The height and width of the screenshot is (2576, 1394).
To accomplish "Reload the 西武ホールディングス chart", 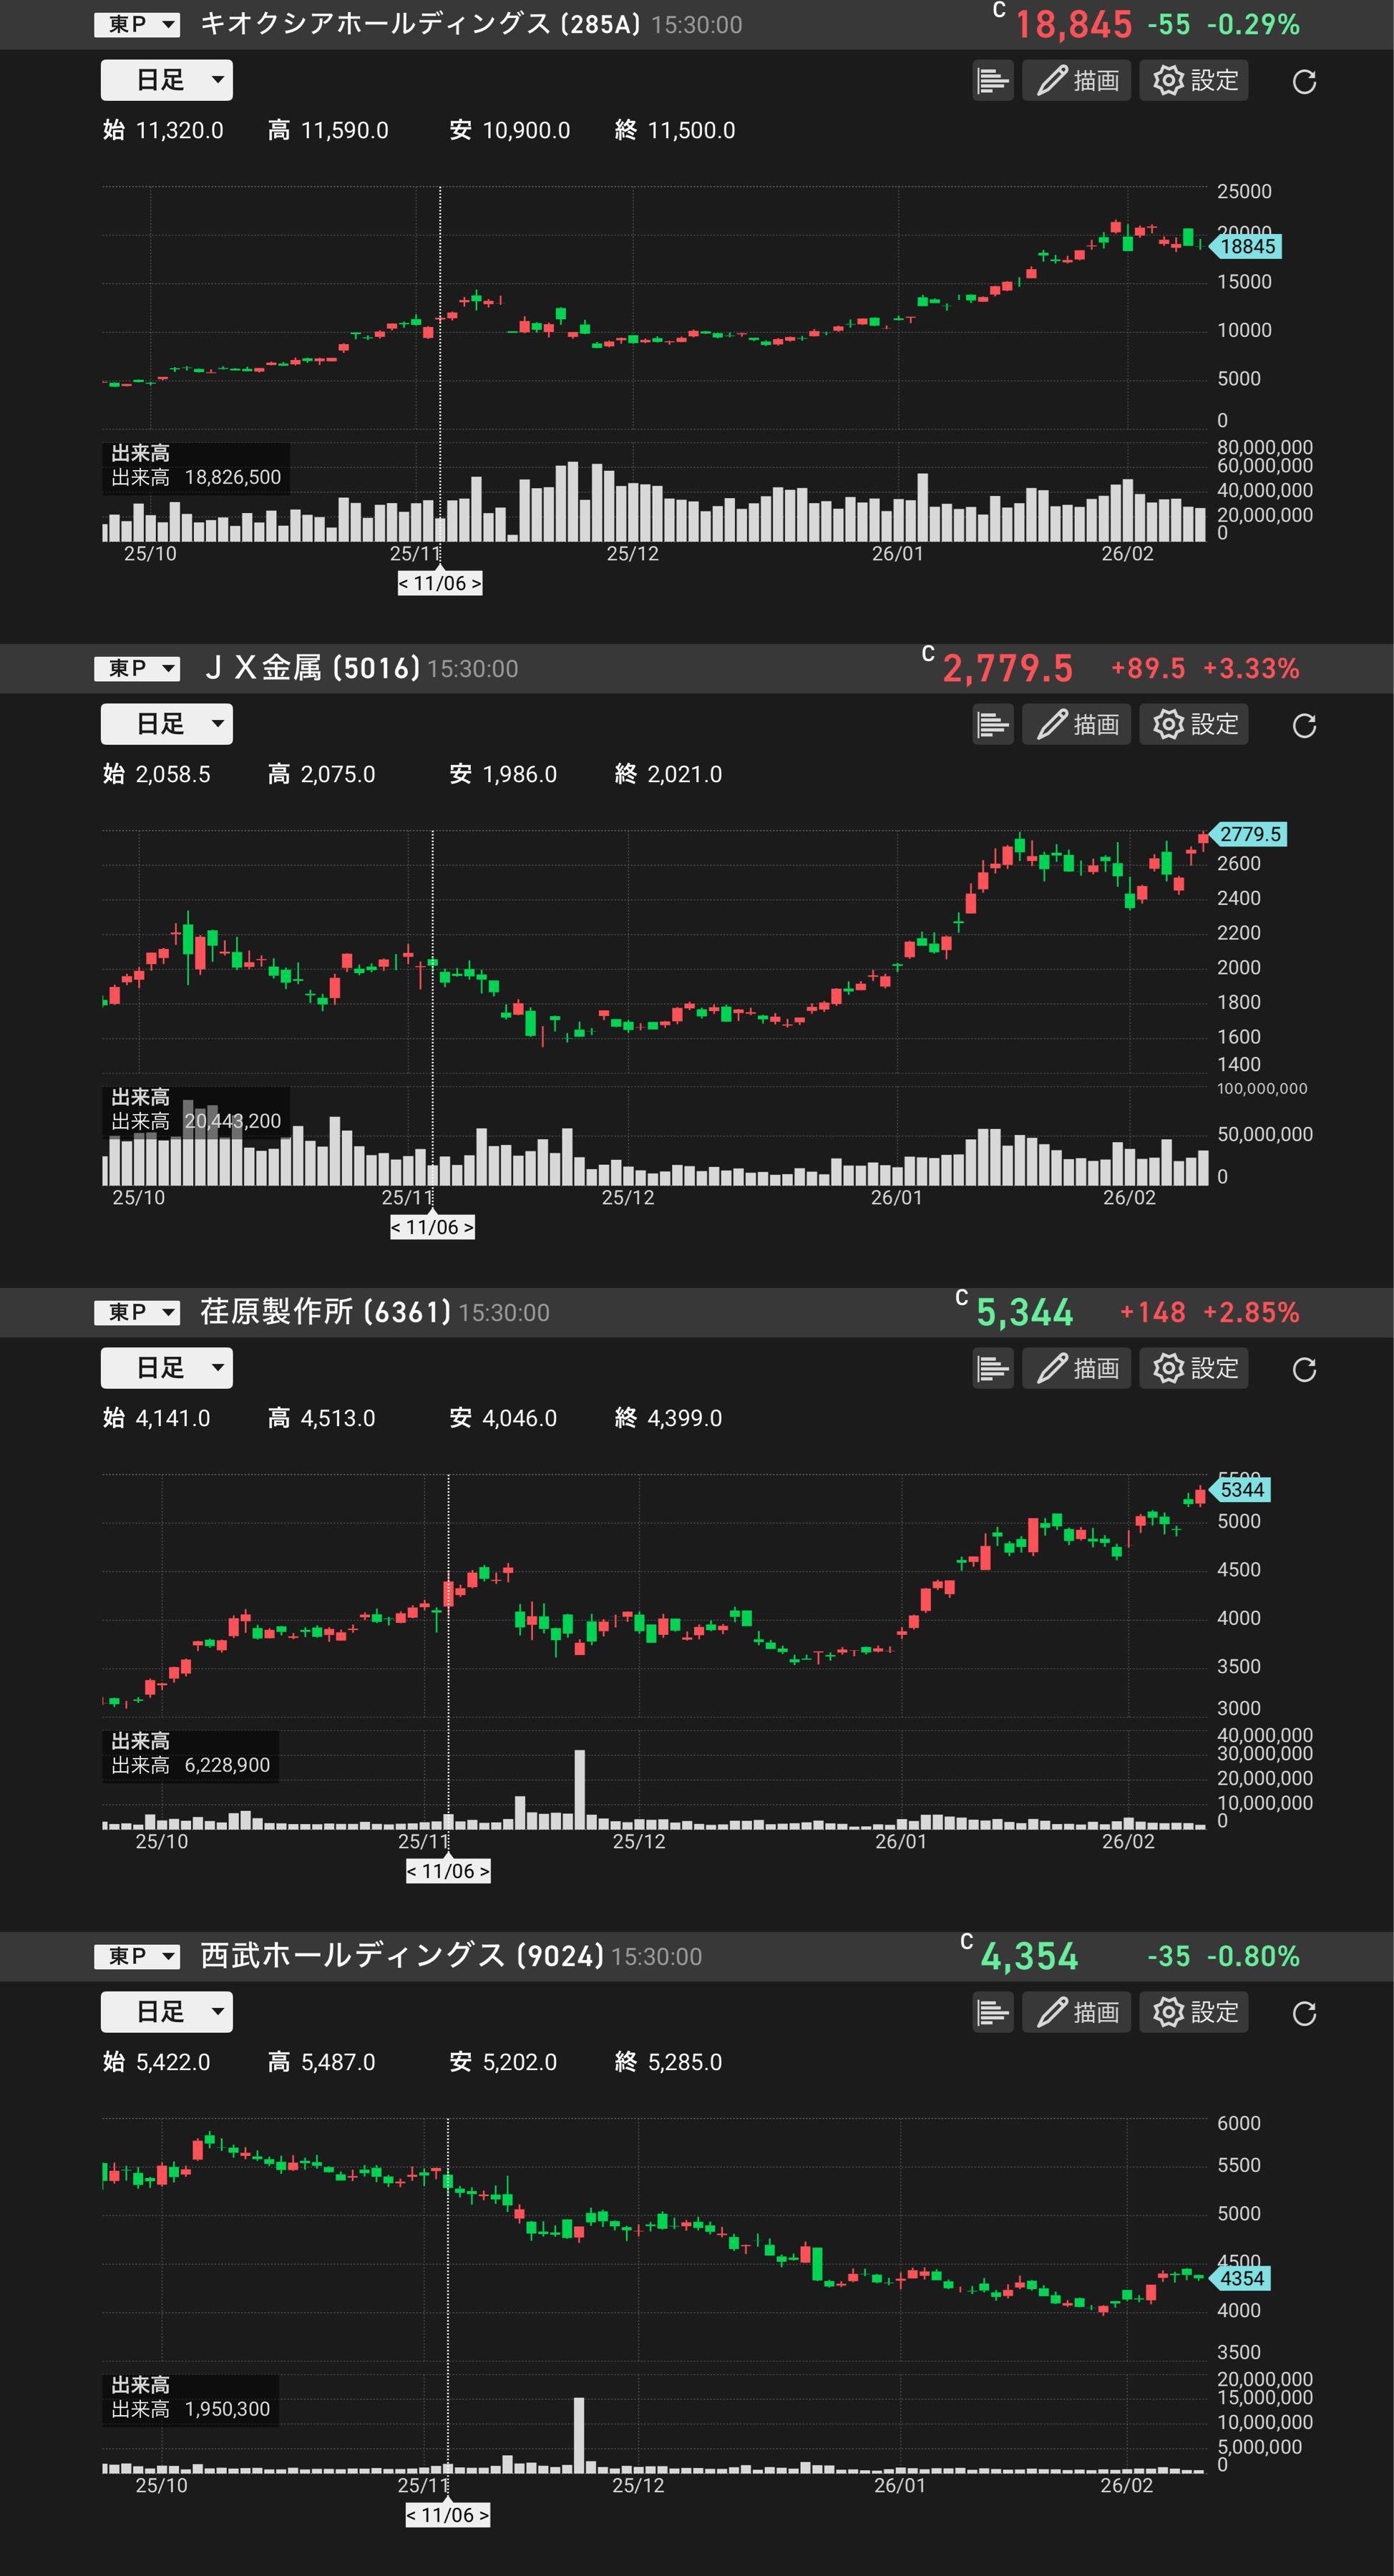I will [1304, 2014].
